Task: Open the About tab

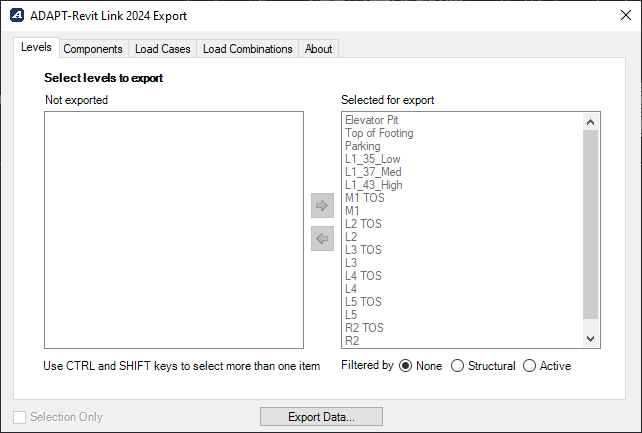Action: click(318, 49)
